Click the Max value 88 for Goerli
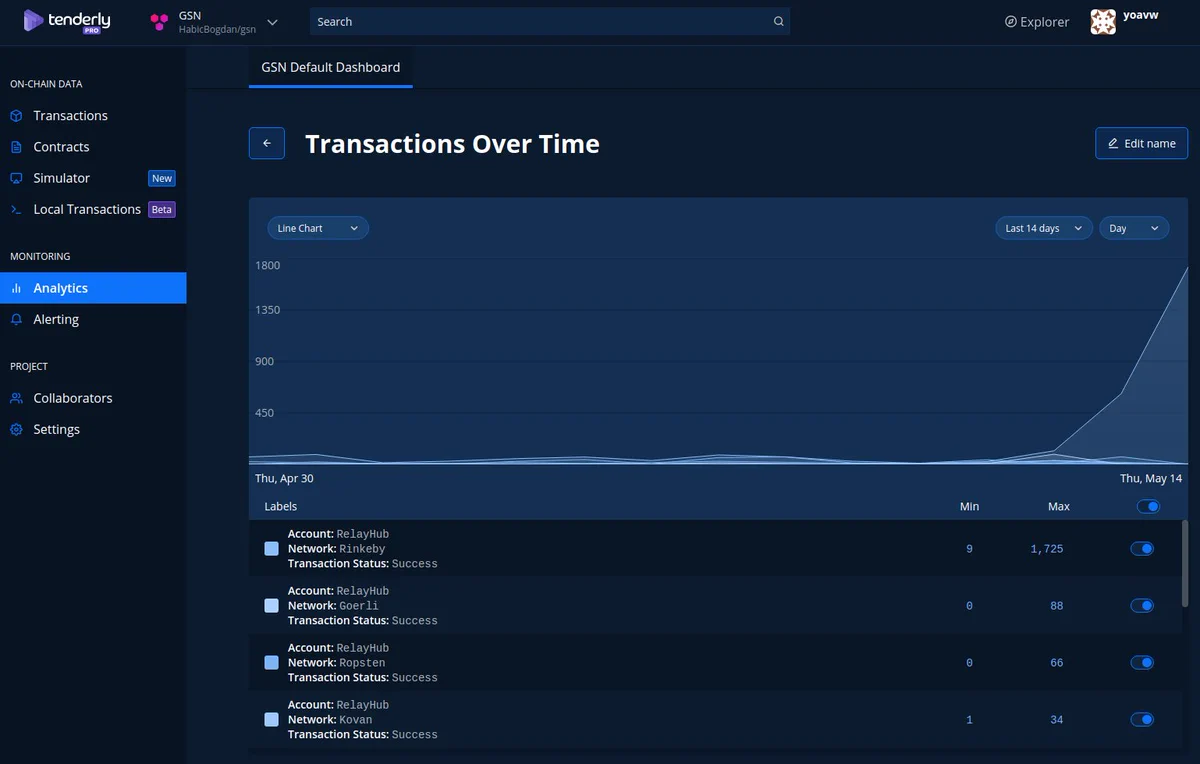Viewport: 1200px width, 764px height. pos(1057,606)
